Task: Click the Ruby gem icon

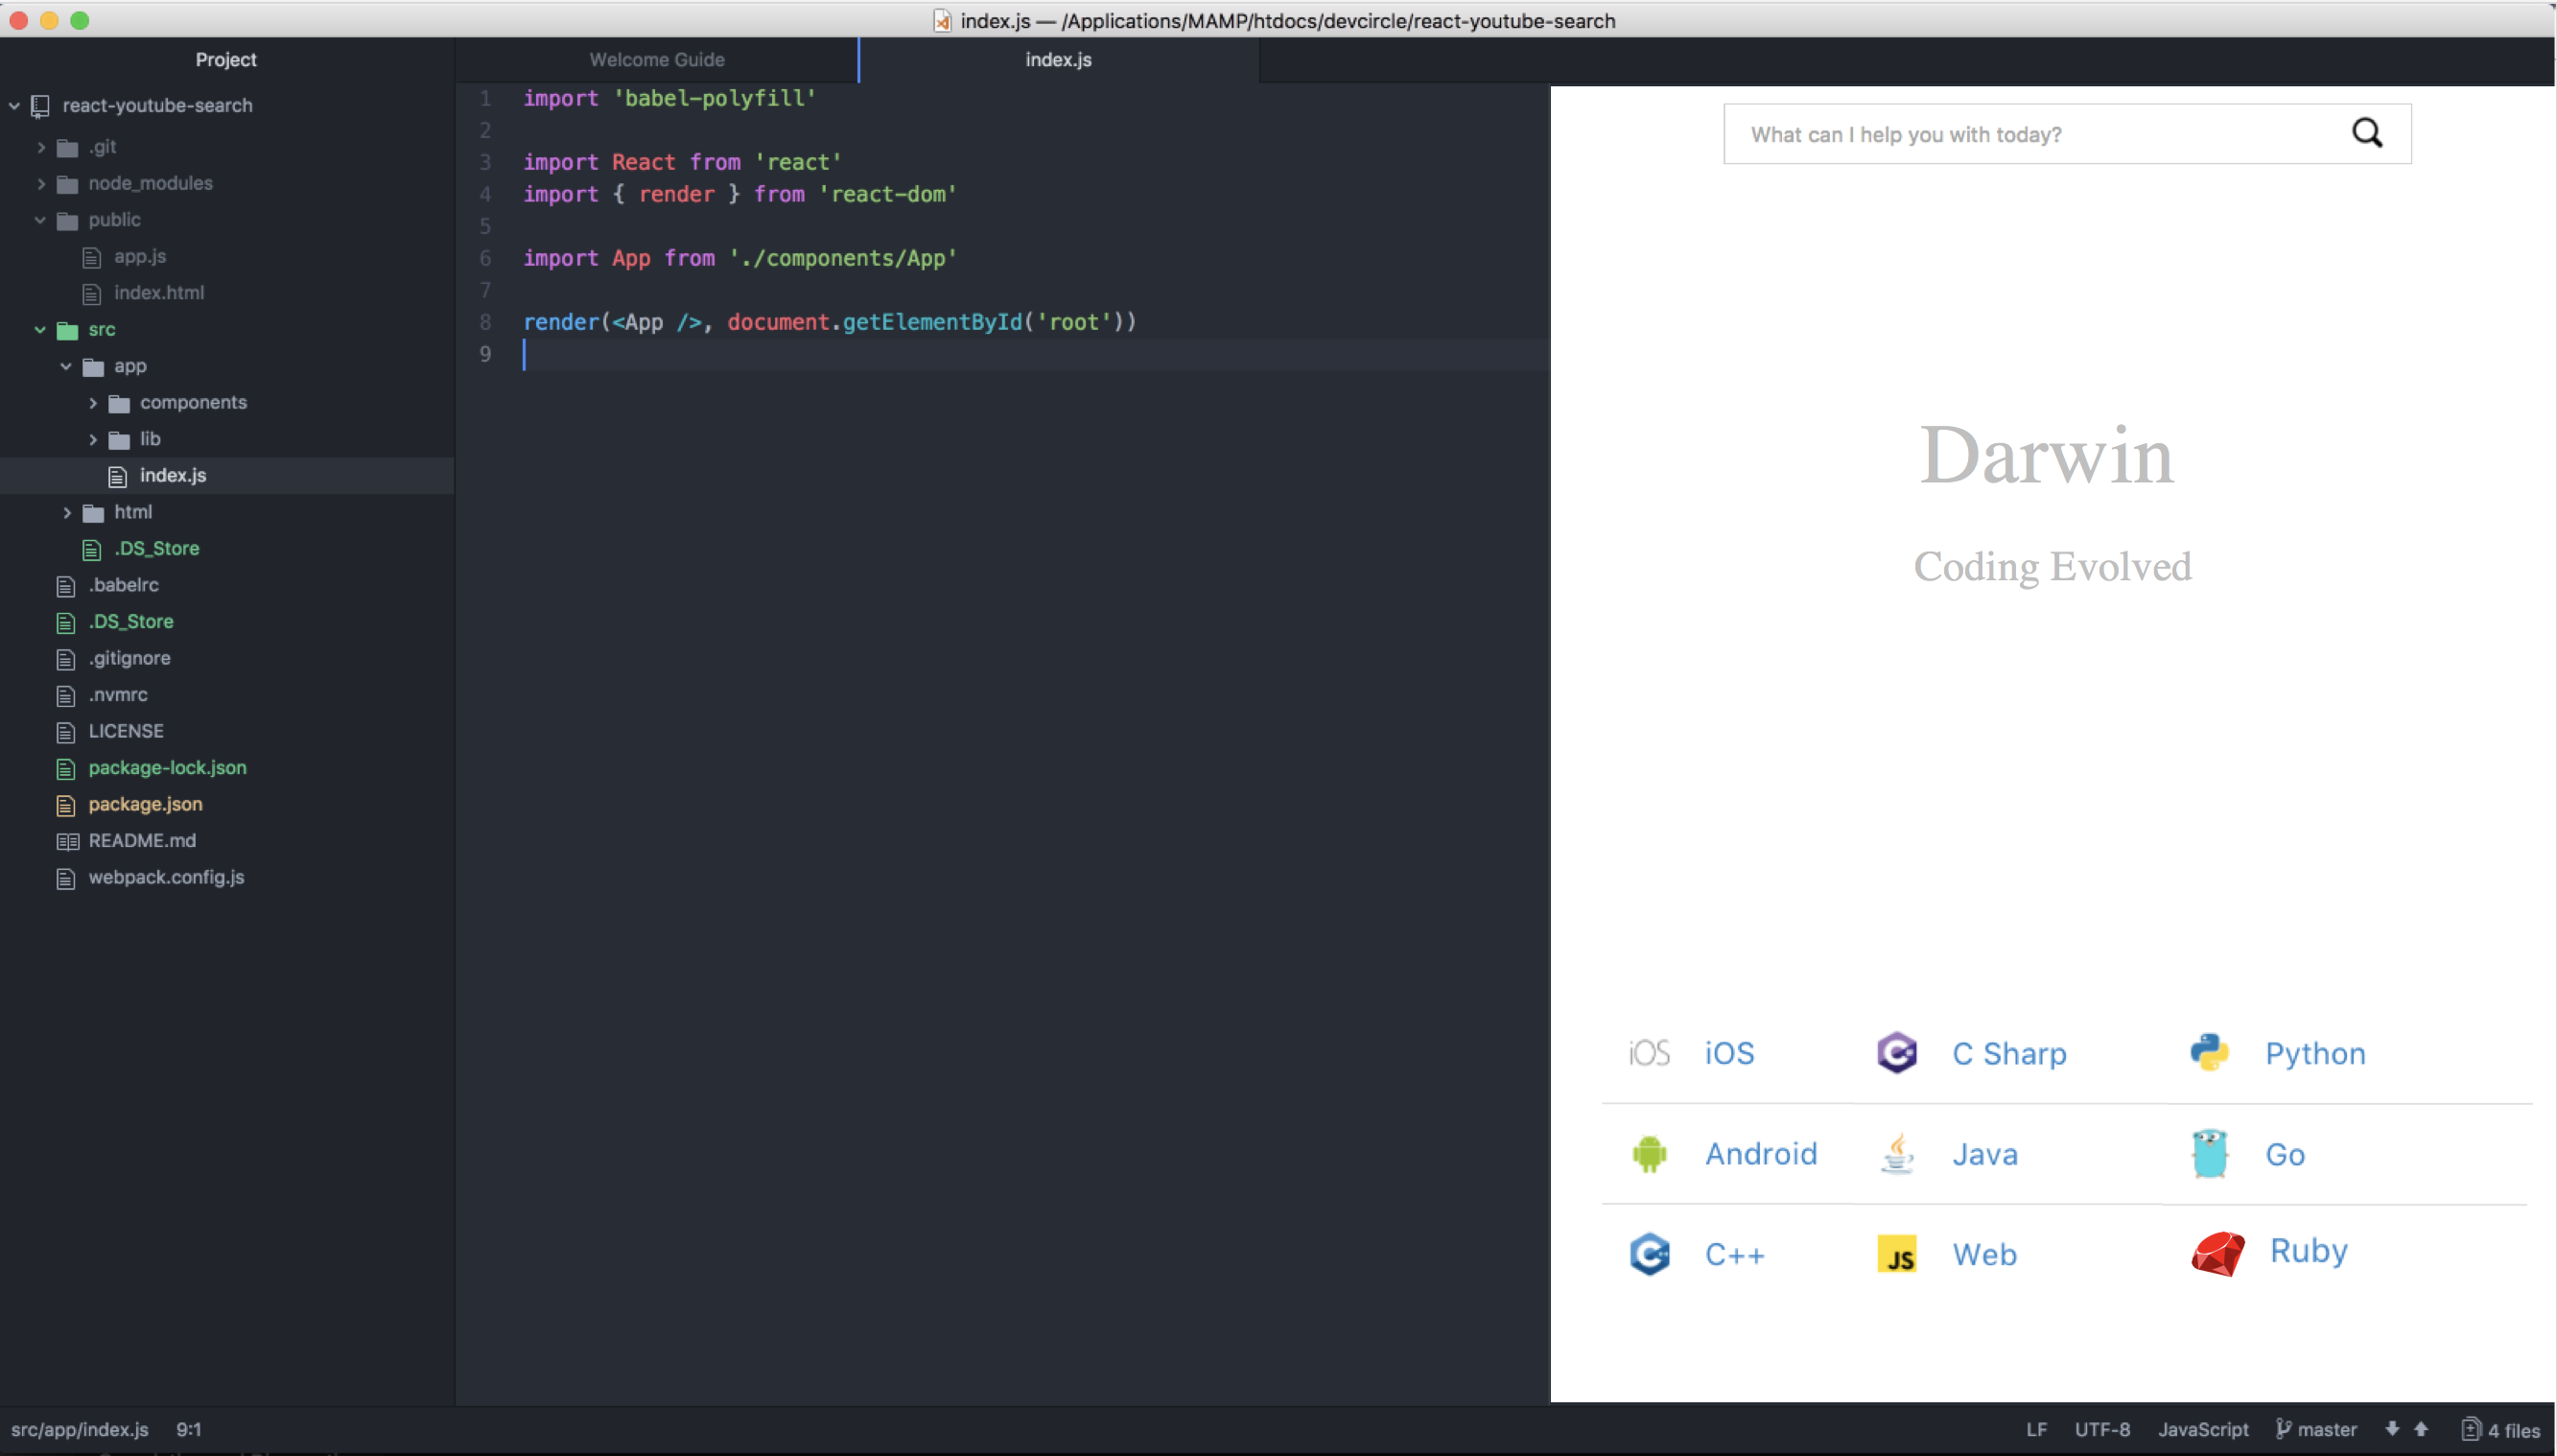Action: click(x=2217, y=1253)
